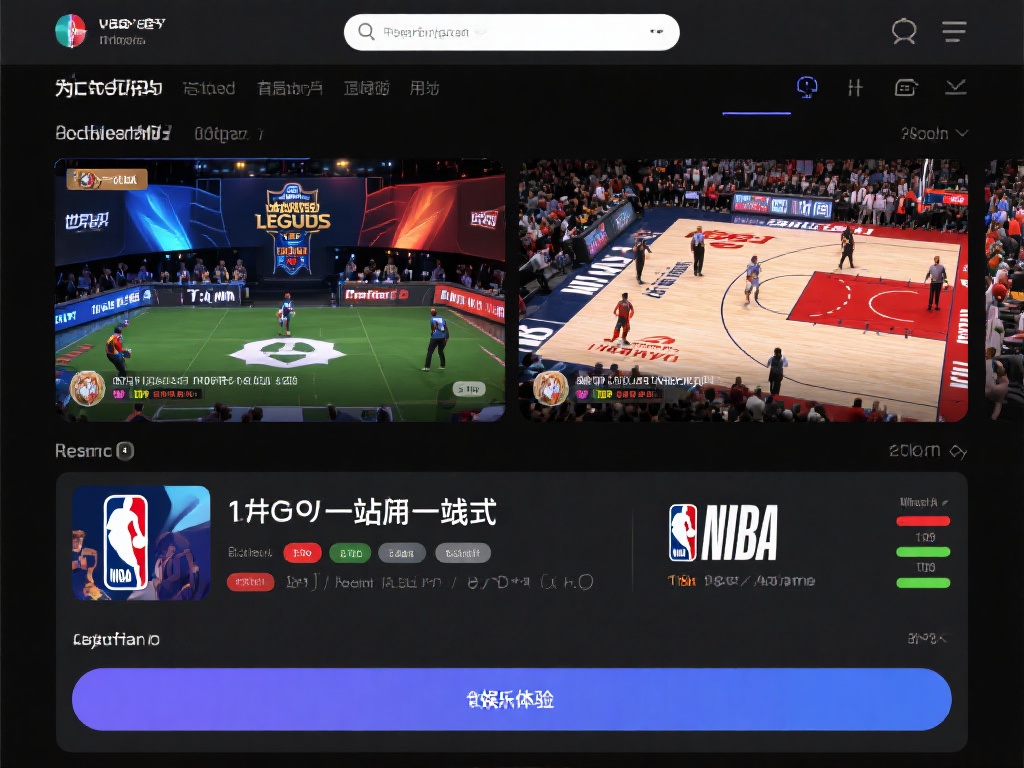Click the checkmark download icon in toolbar
Image resolution: width=1024 pixels, height=768 pixels.
point(956,88)
